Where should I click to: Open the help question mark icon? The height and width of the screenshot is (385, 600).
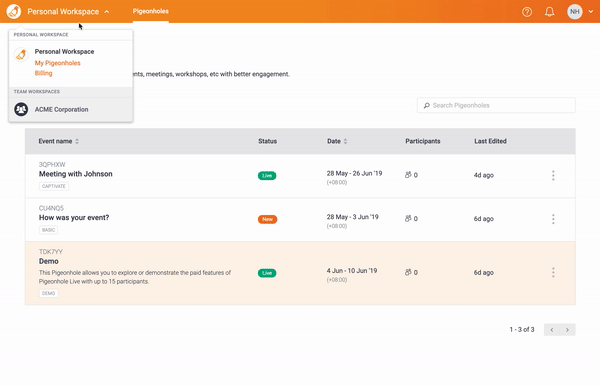527,12
